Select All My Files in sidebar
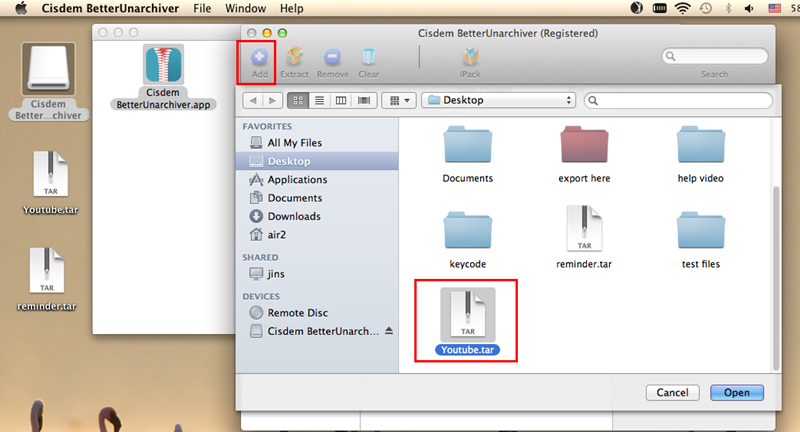 click(x=317, y=143)
